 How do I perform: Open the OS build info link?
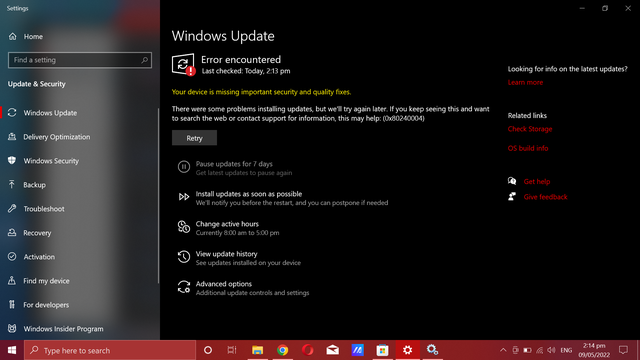[528, 148]
